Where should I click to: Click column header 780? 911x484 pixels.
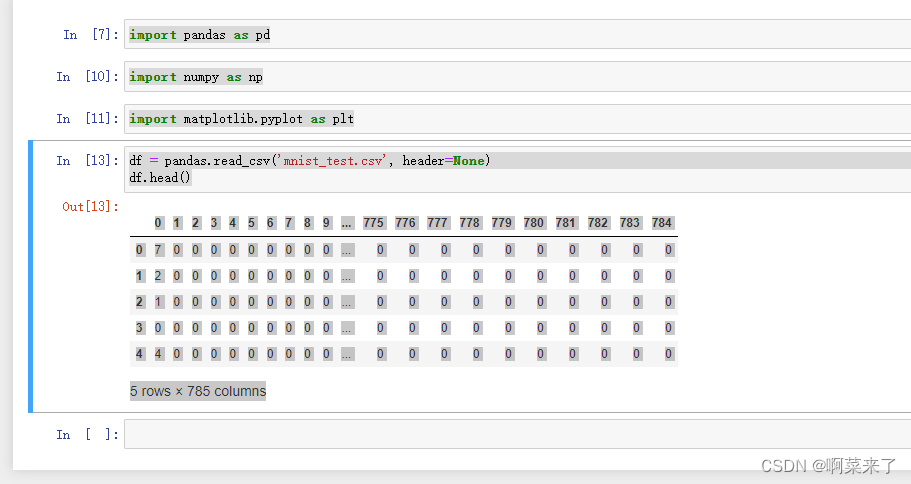pos(533,223)
